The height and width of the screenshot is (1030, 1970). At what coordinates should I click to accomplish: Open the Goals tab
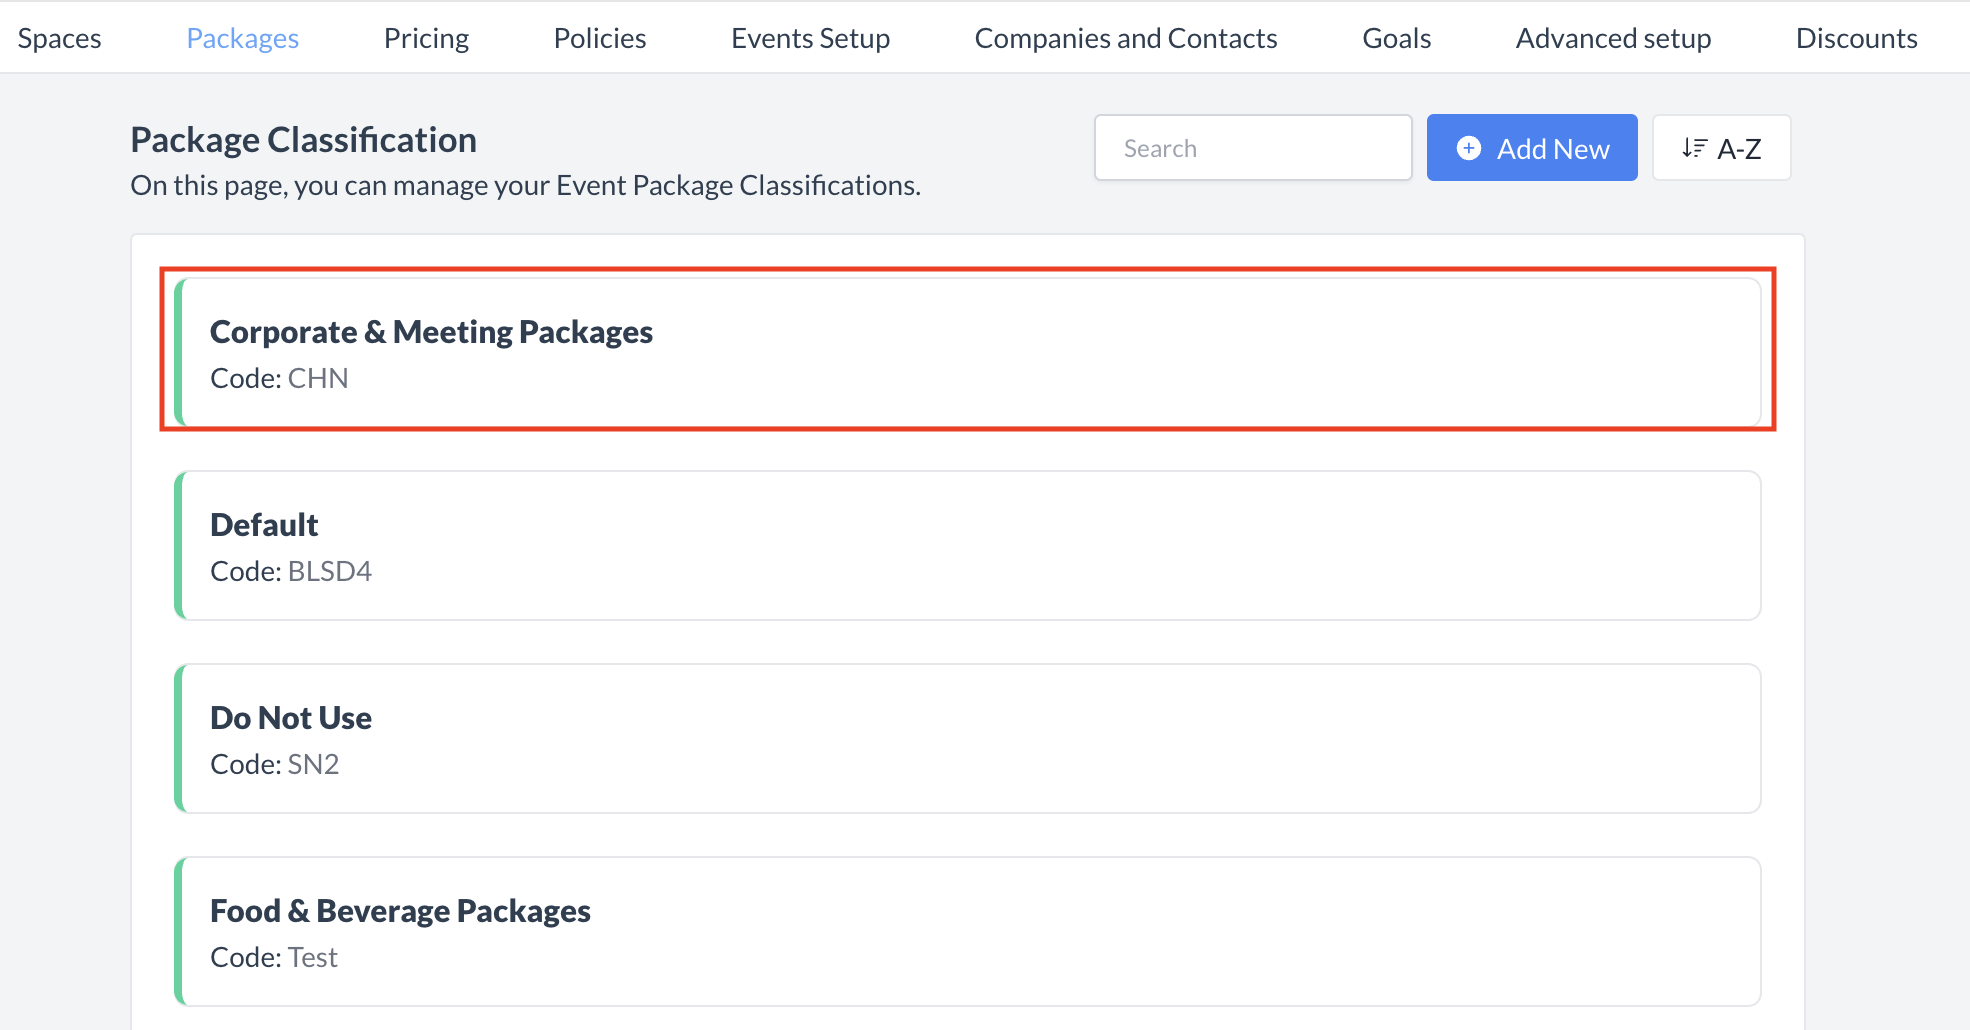click(x=1396, y=38)
